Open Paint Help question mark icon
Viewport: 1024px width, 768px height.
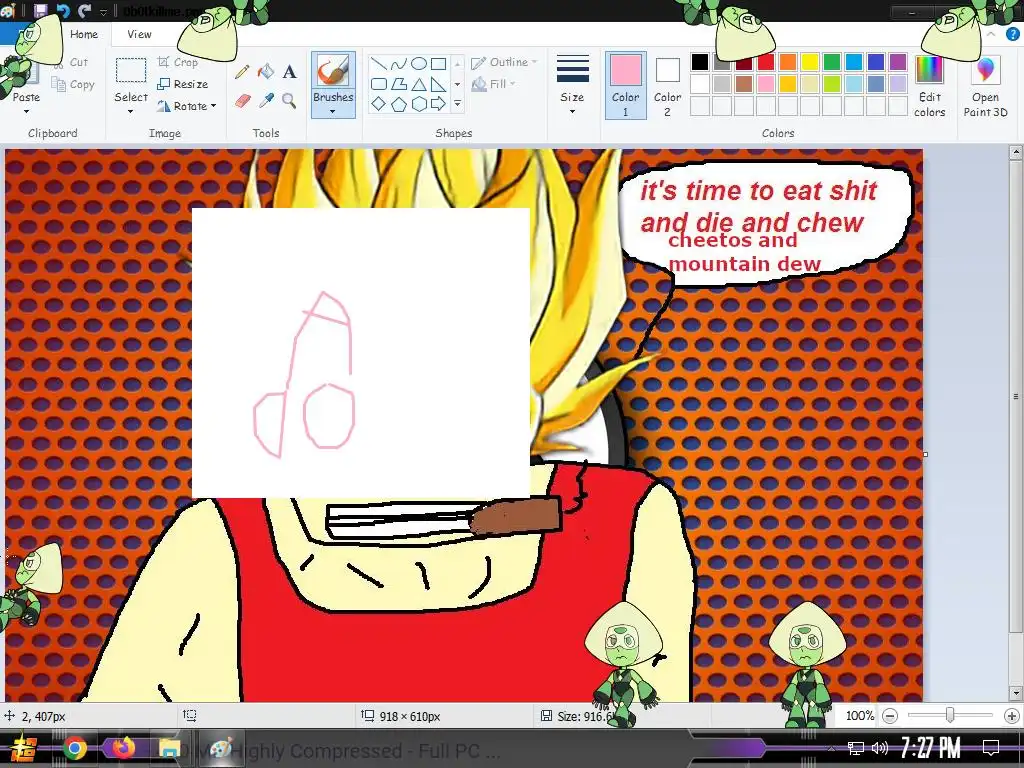[x=1012, y=34]
